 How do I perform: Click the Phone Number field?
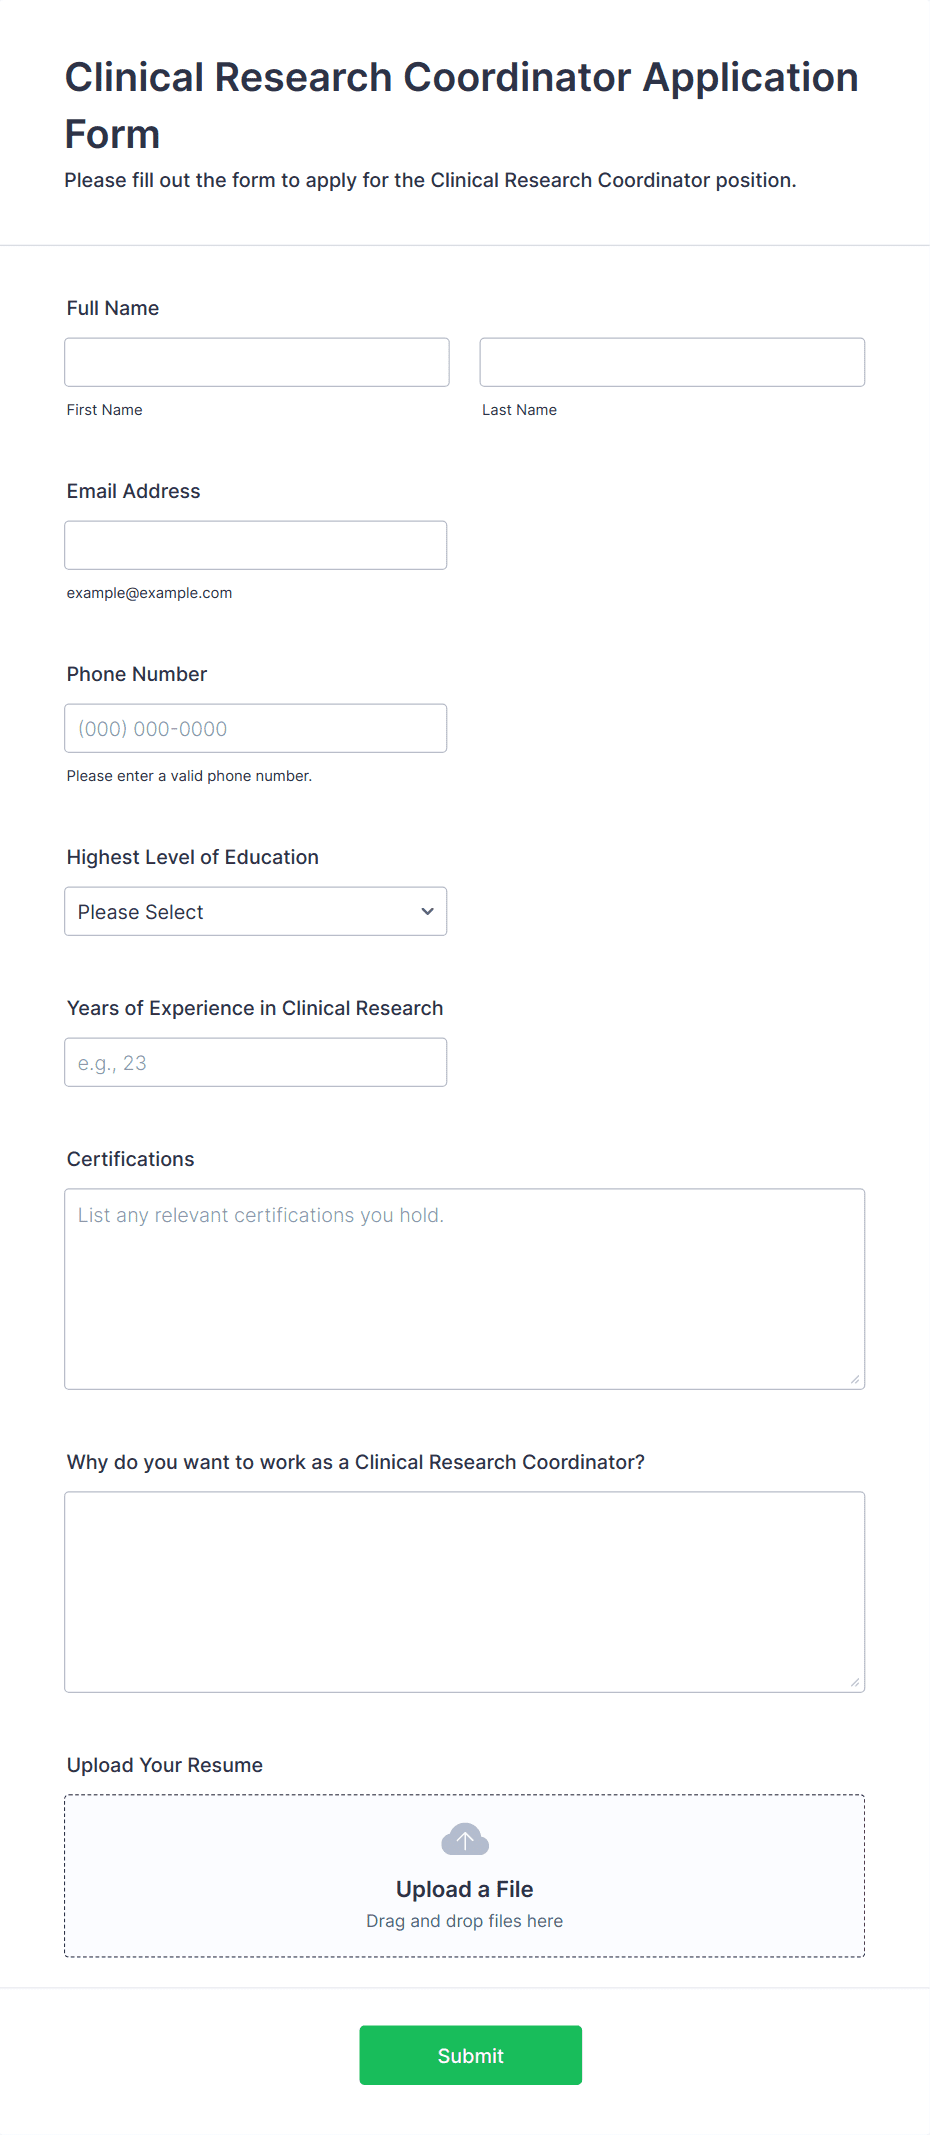(255, 728)
